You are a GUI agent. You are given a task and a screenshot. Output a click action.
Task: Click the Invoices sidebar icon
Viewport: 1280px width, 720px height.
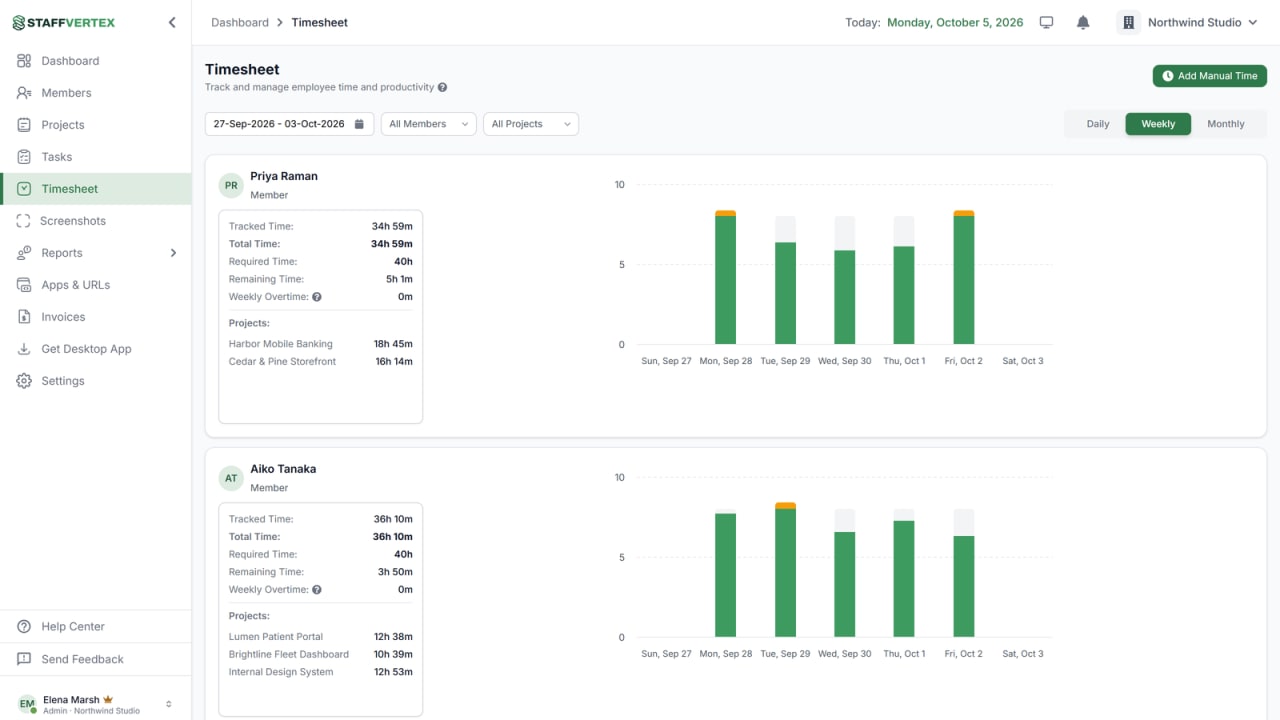[x=24, y=317]
